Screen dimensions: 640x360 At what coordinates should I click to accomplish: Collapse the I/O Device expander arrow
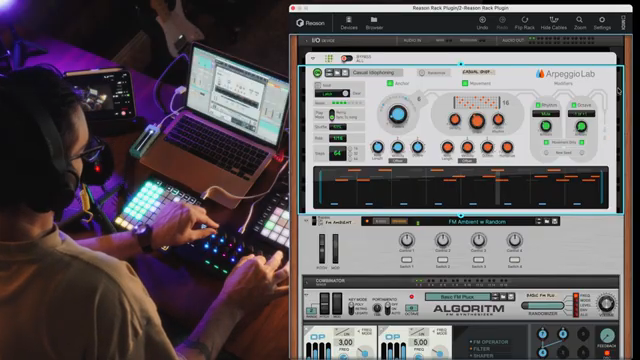[x=307, y=41]
